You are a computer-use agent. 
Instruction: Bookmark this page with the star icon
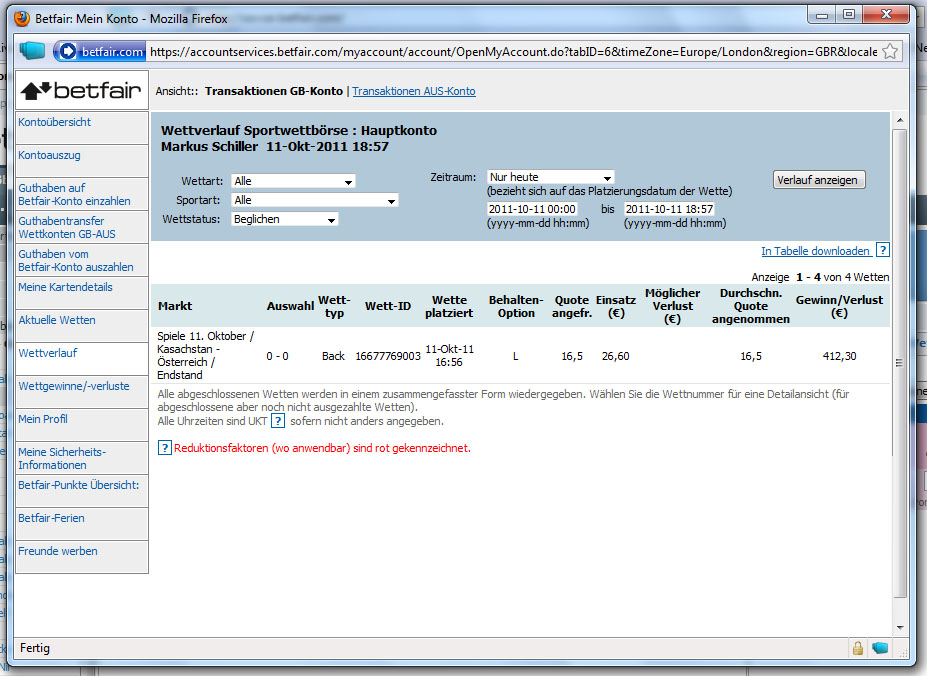pos(890,51)
